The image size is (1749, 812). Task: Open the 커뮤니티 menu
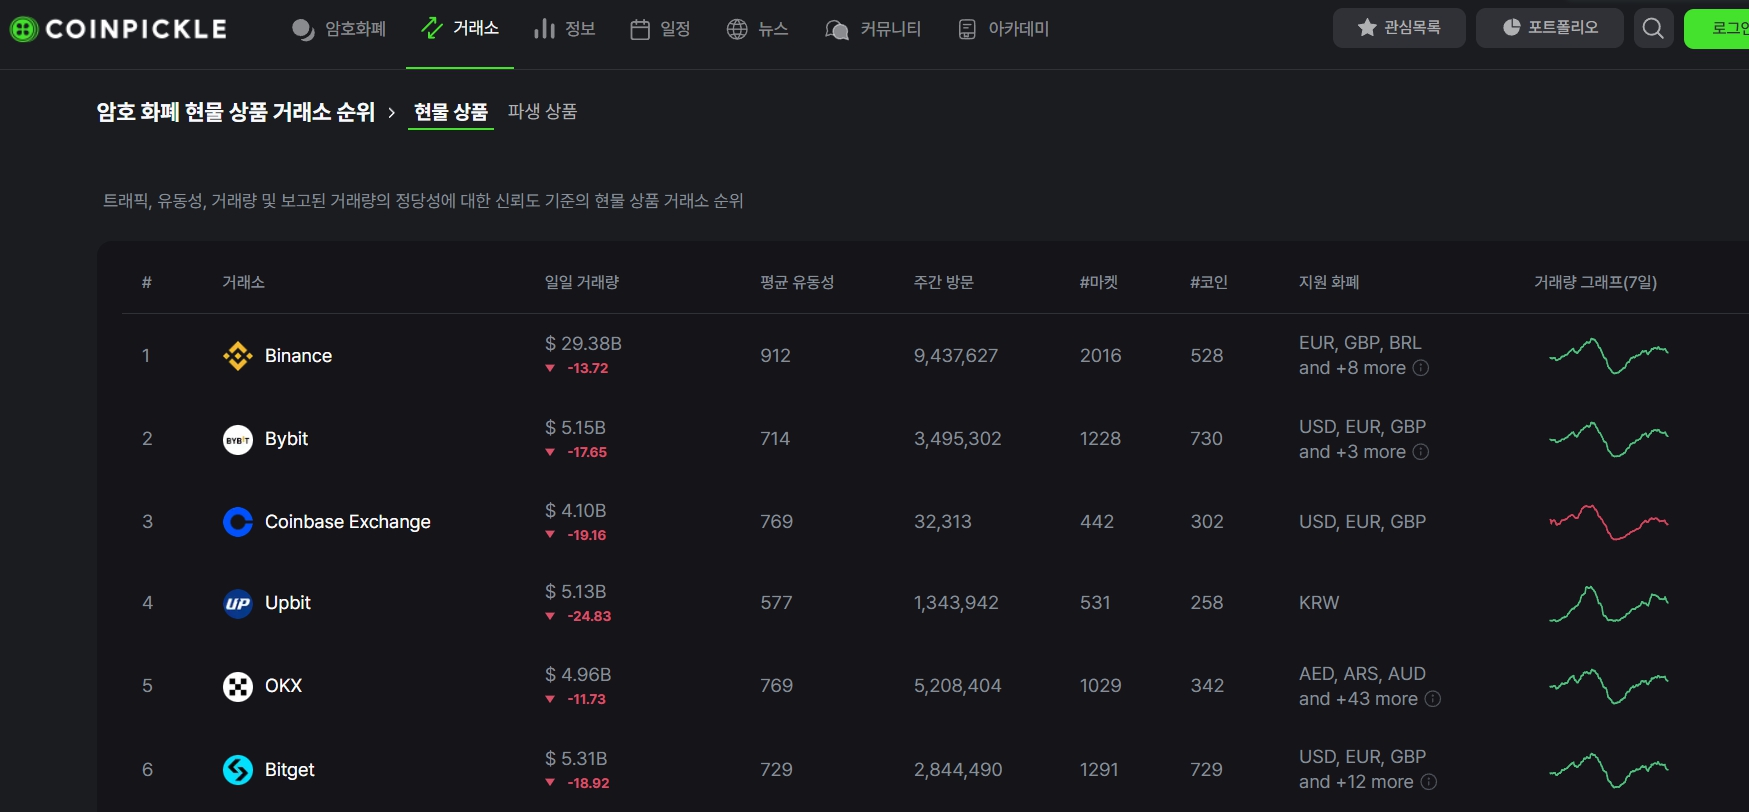873,29
